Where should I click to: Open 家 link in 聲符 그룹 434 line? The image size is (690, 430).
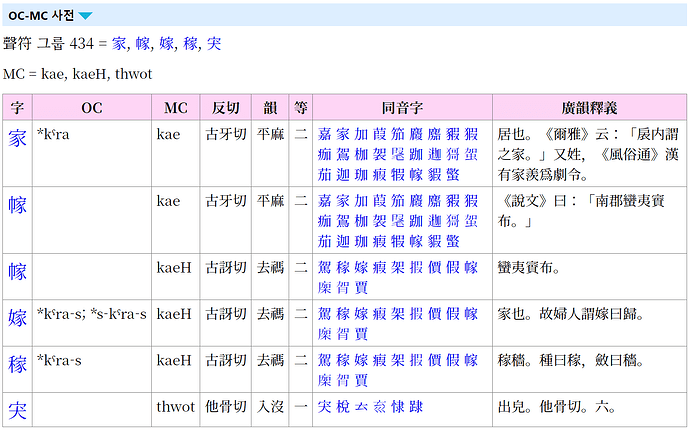(119, 44)
